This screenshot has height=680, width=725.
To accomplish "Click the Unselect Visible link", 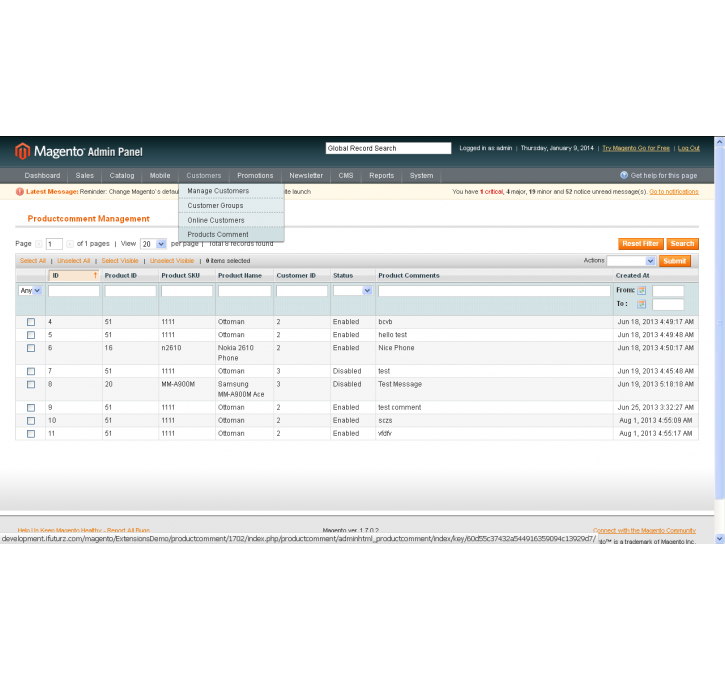I will point(172,261).
